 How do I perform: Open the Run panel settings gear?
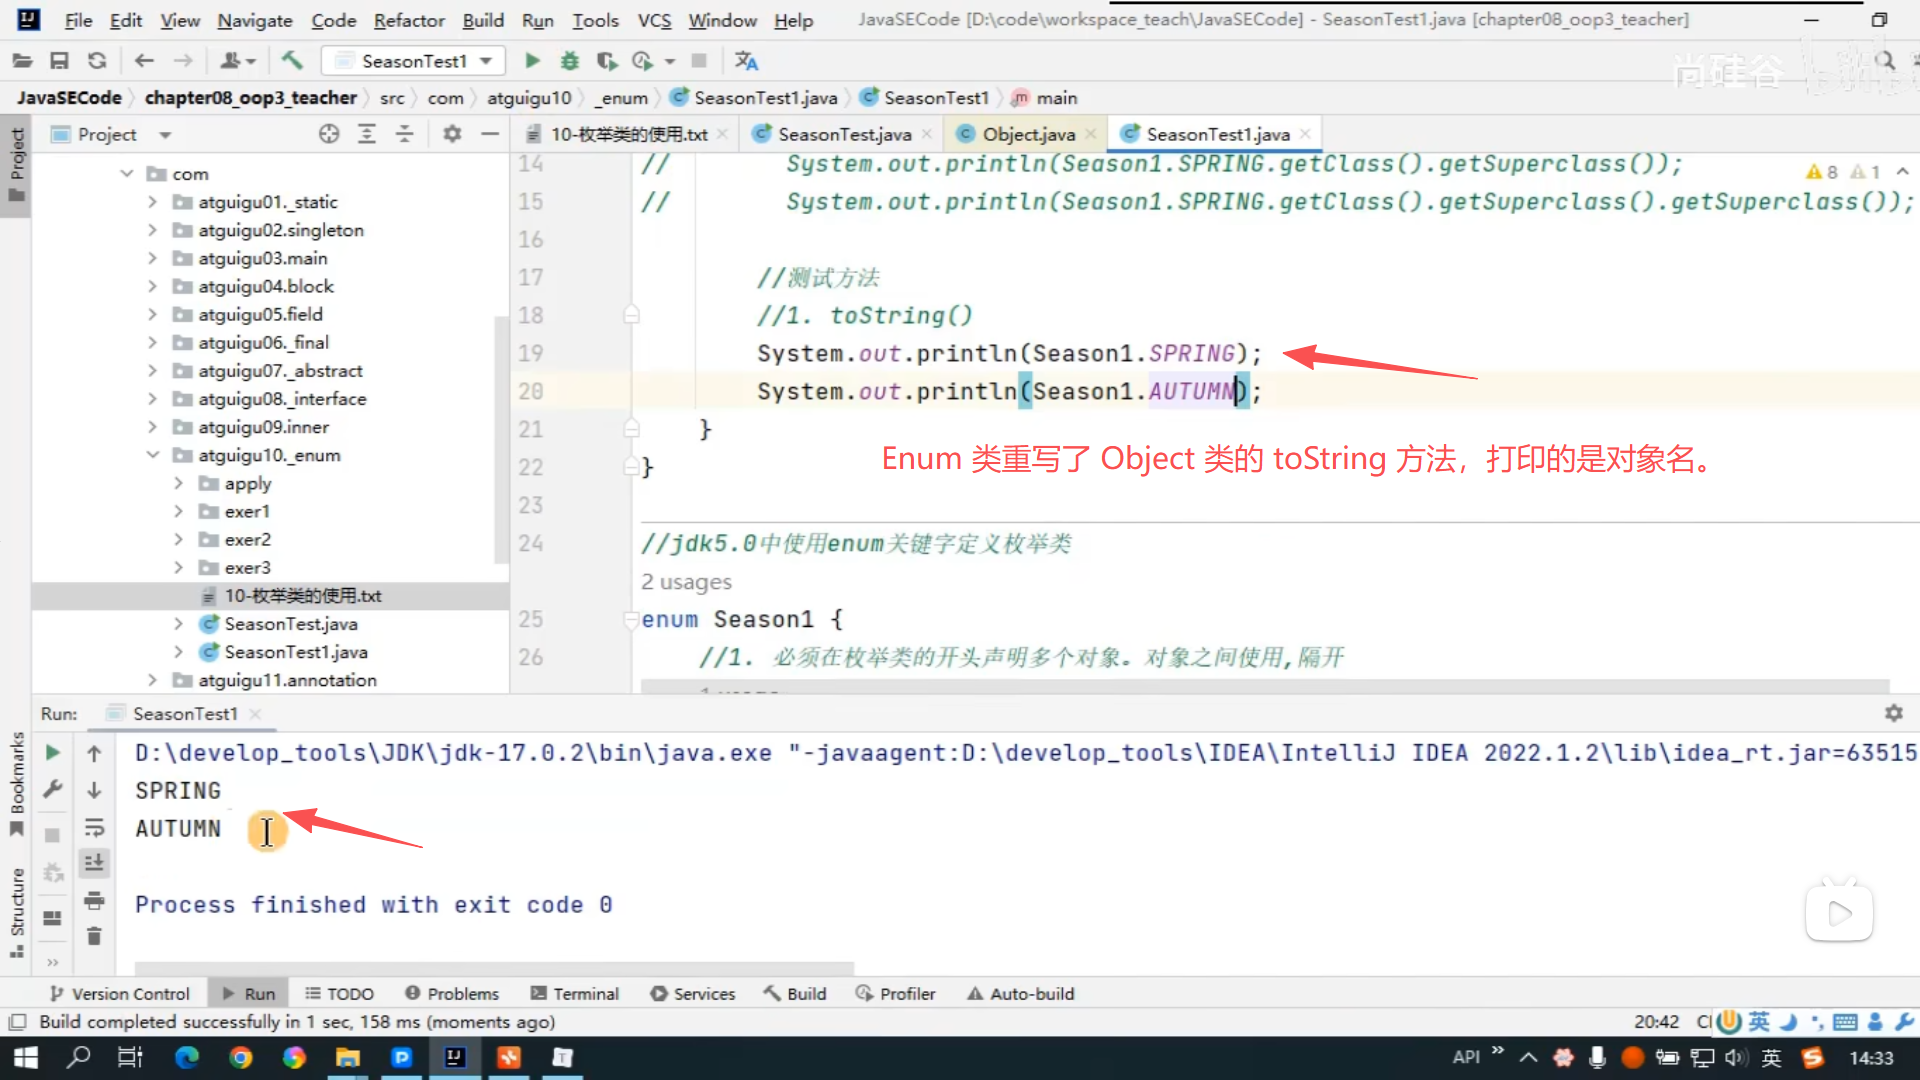tap(1893, 713)
